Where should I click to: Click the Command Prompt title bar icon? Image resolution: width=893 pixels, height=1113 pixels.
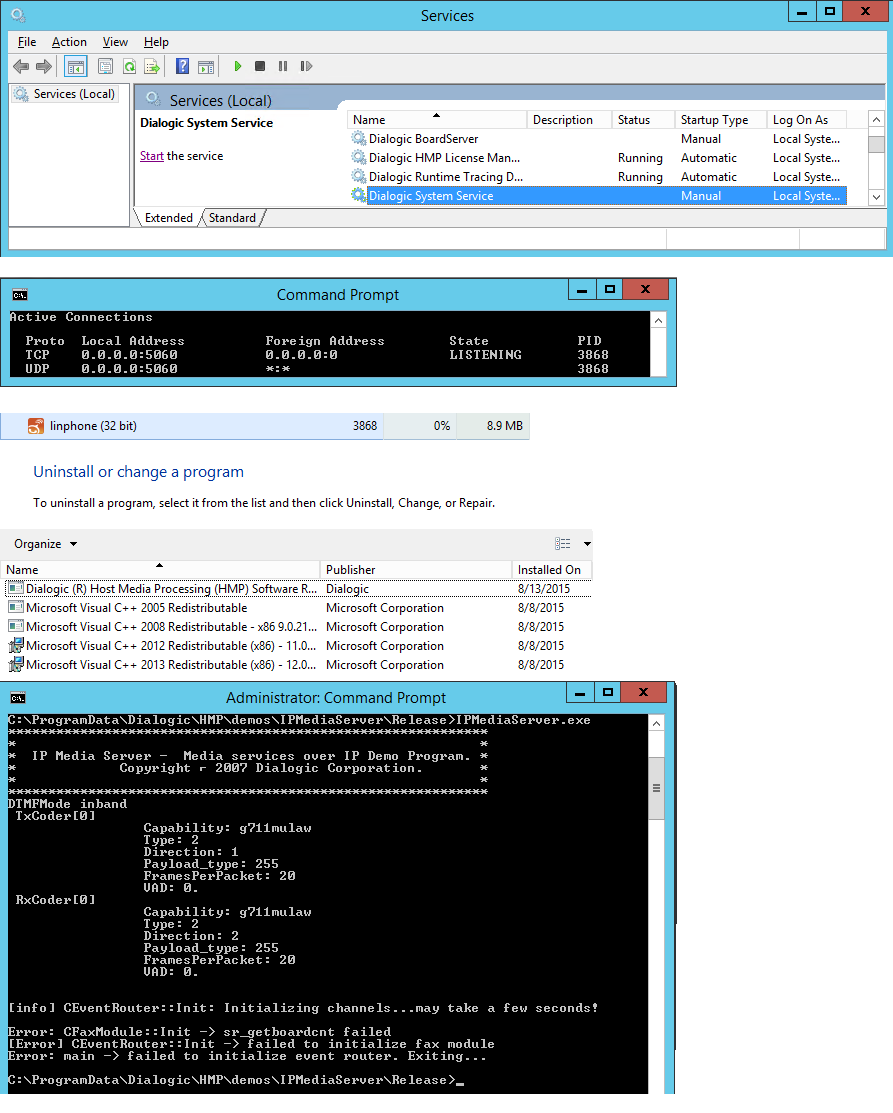click(x=20, y=295)
